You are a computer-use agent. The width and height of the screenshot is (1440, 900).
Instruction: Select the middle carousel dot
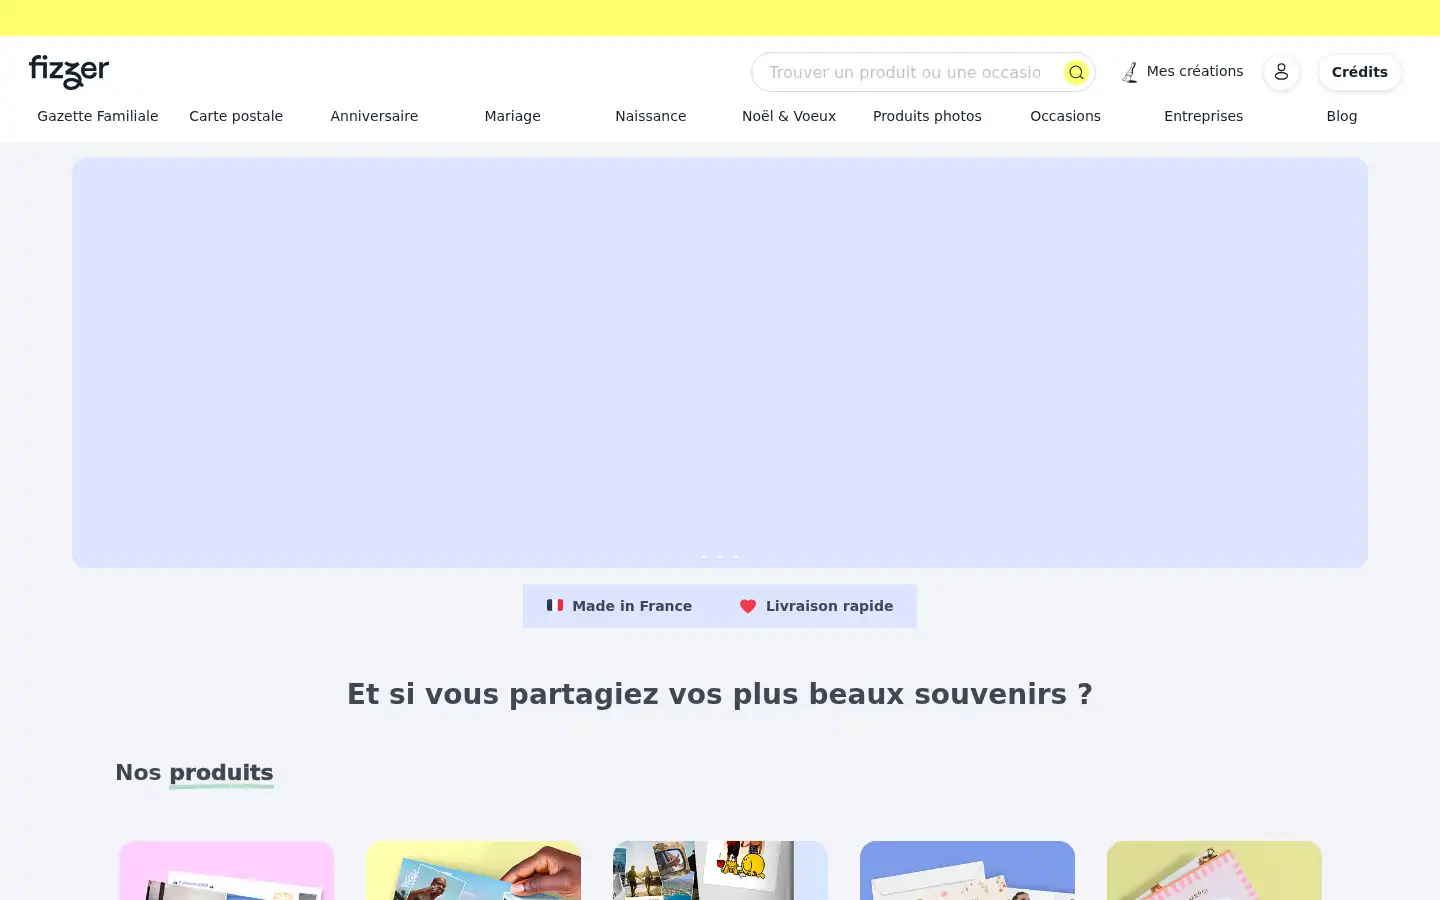coord(720,557)
